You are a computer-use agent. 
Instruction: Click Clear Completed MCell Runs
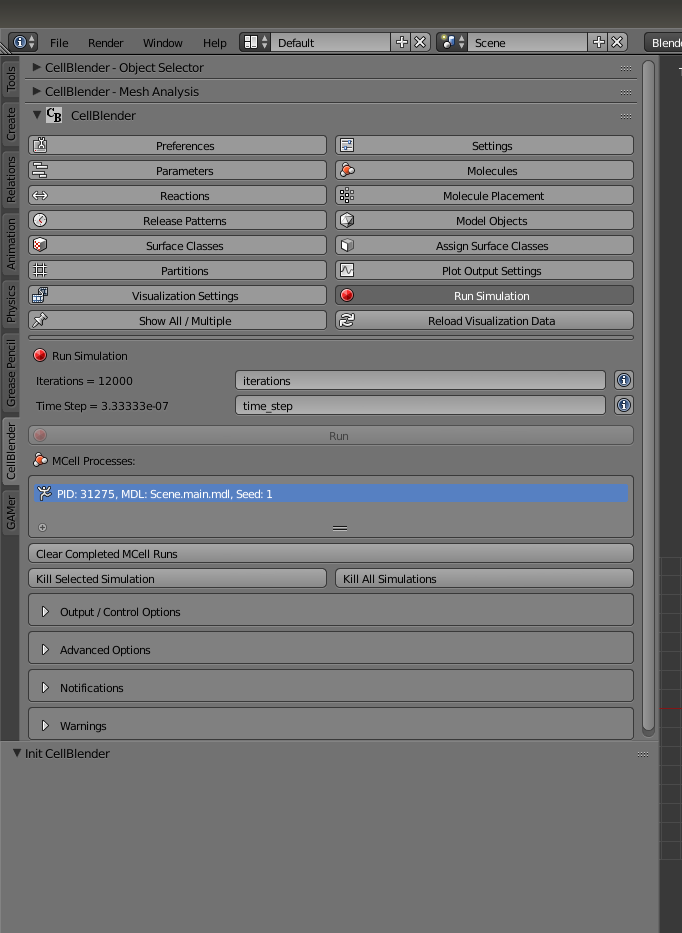[x=331, y=553]
